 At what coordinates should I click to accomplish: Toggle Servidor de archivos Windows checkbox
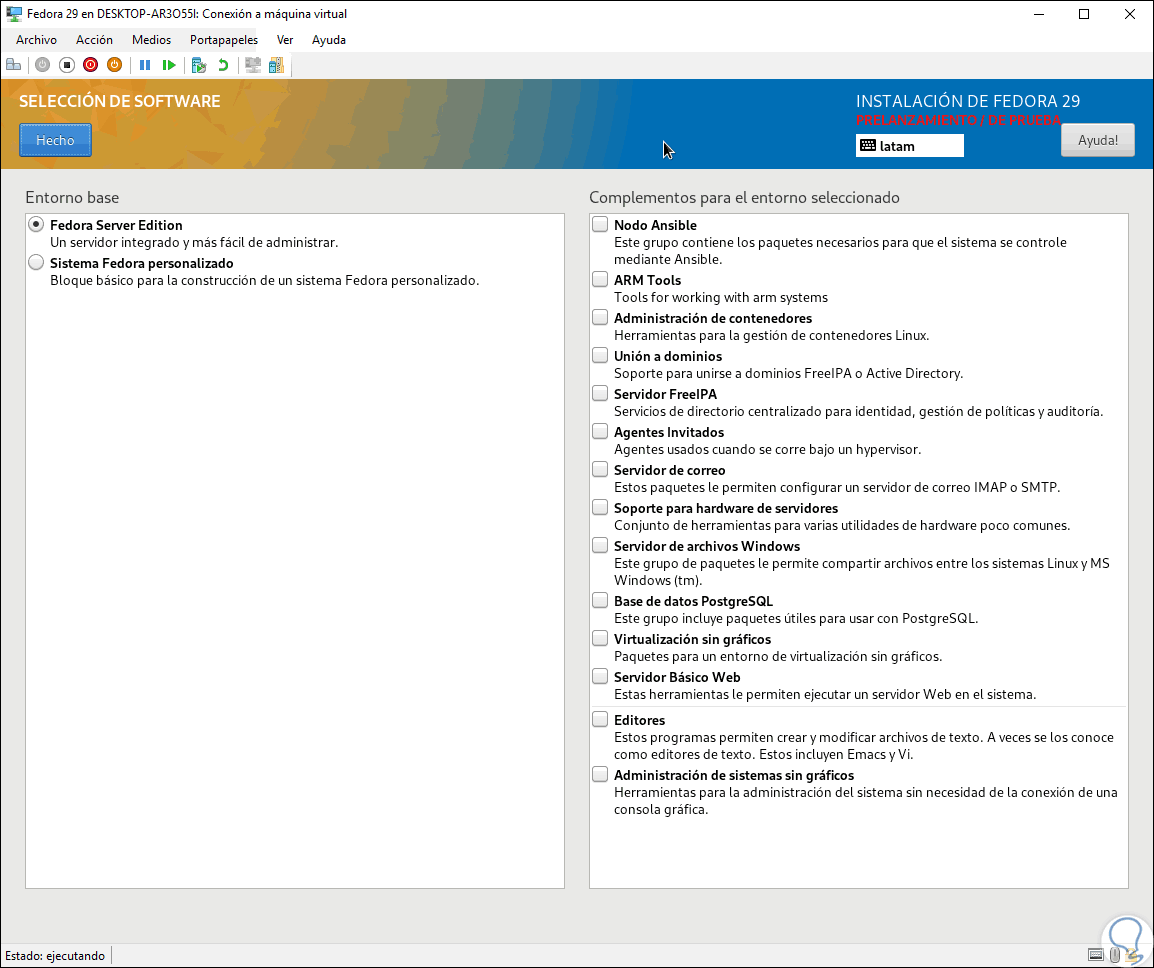click(600, 545)
